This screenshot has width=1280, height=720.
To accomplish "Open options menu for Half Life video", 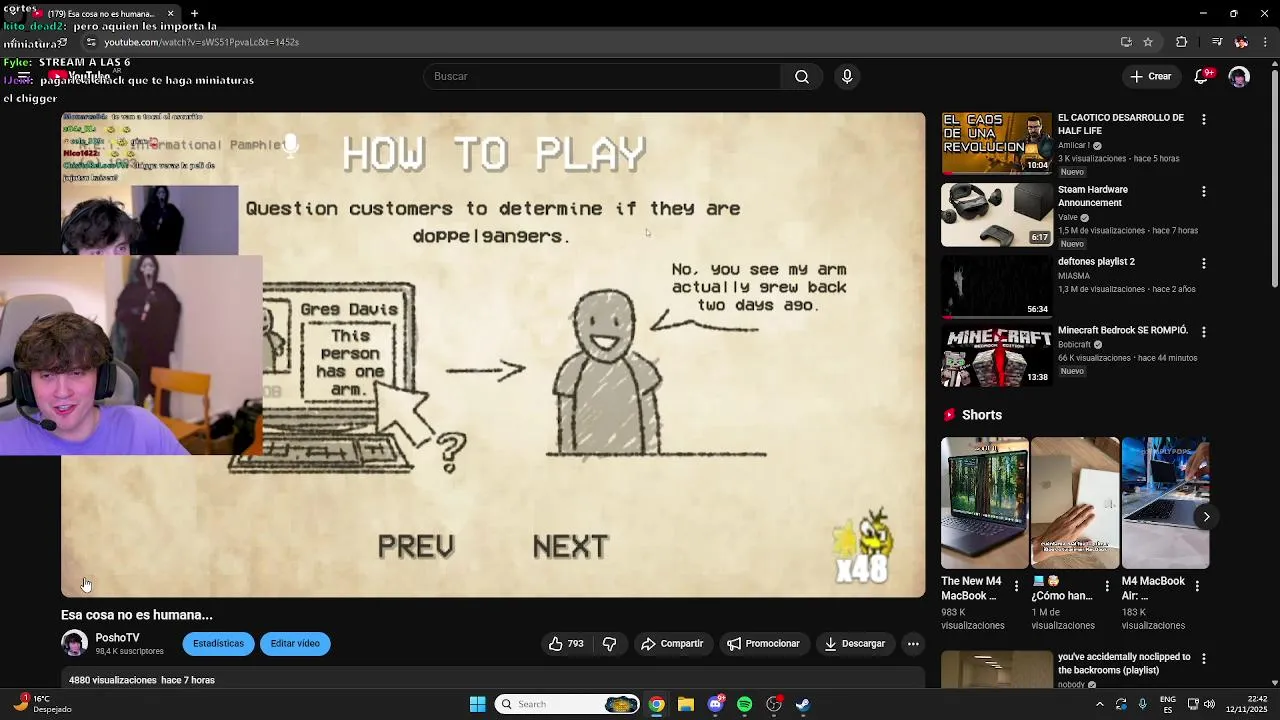I will point(1204,119).
